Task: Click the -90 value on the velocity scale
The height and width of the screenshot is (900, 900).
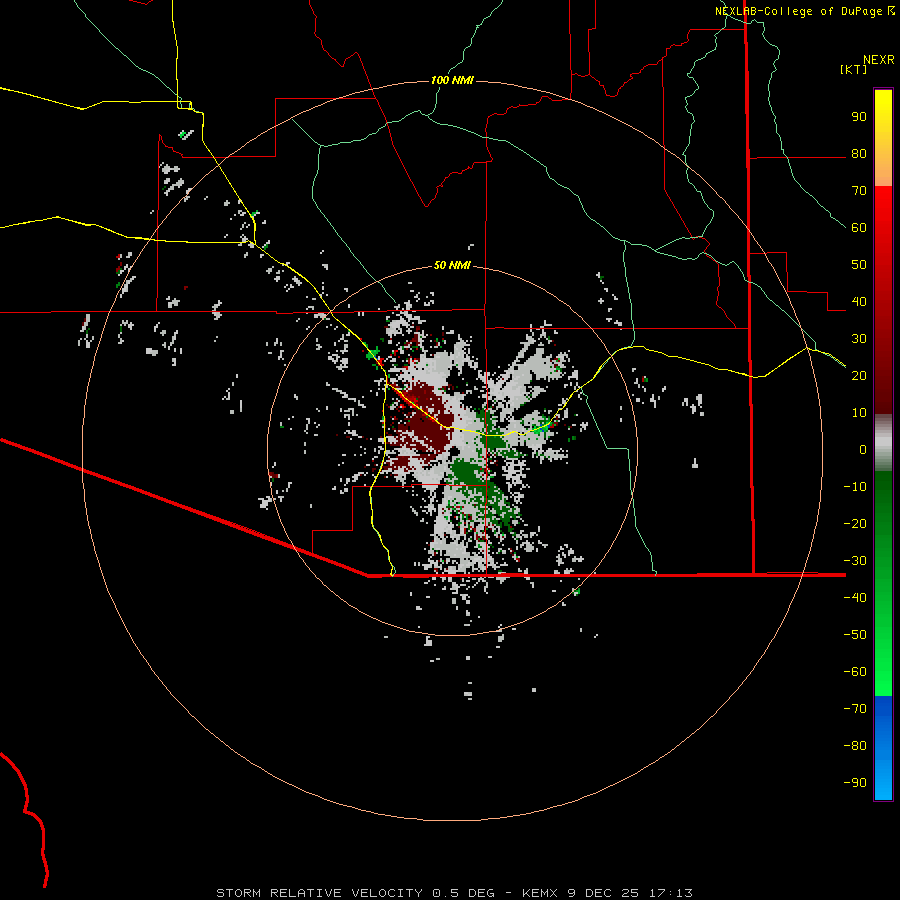Action: coord(855,783)
